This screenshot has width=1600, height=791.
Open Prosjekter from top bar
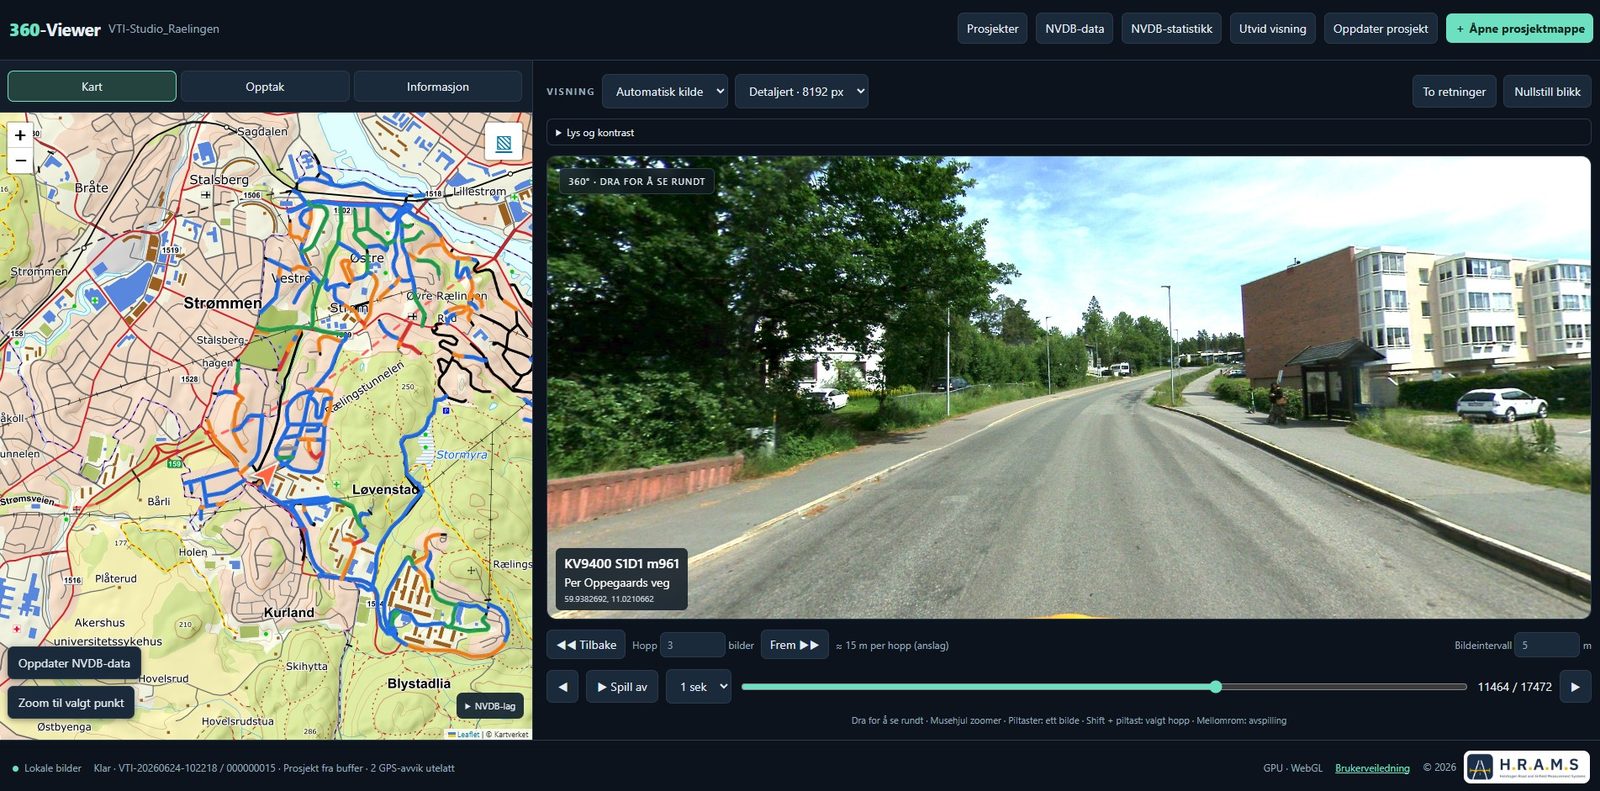click(x=992, y=28)
